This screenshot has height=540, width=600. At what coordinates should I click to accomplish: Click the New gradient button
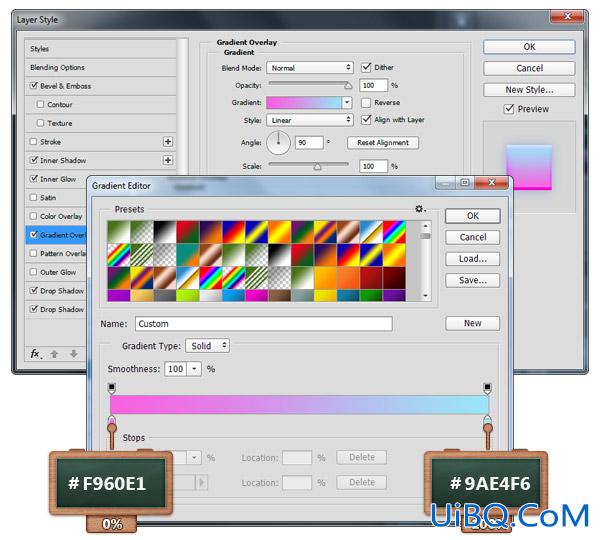473,323
